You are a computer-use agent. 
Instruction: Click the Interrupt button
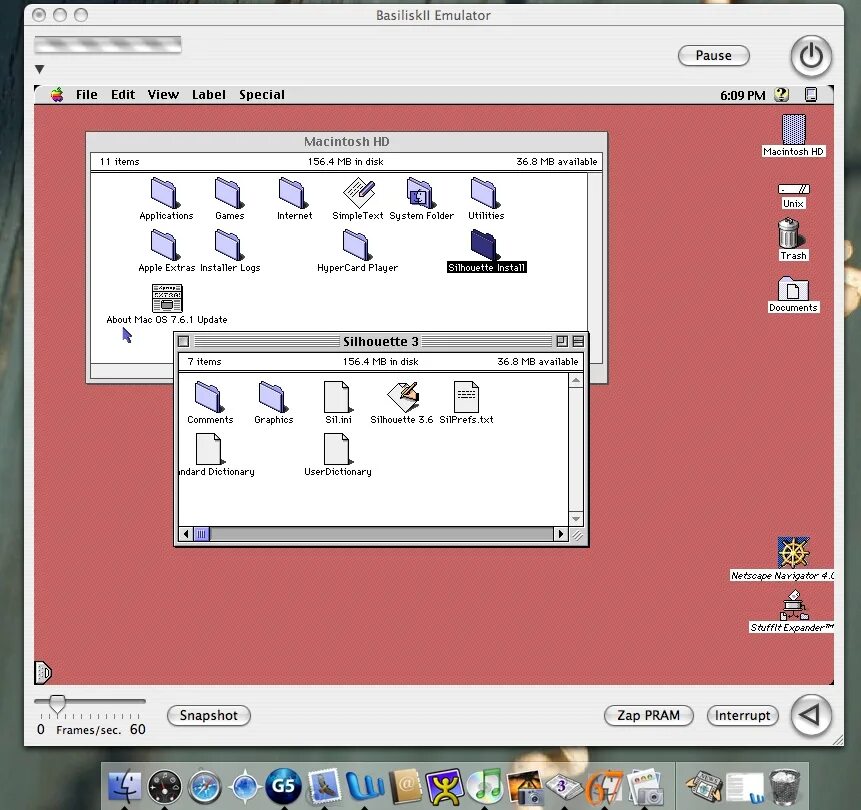pyautogui.click(x=742, y=716)
